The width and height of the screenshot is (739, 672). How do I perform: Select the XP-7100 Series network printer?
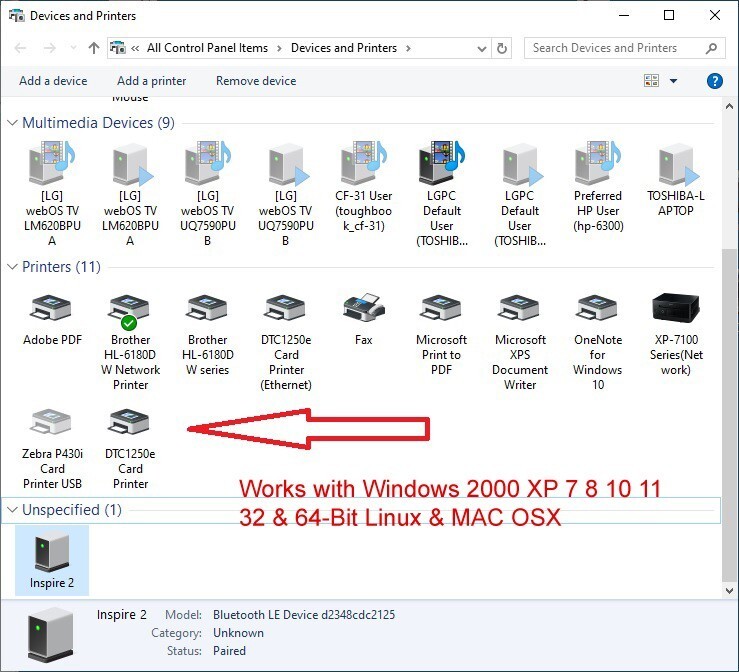(x=675, y=312)
